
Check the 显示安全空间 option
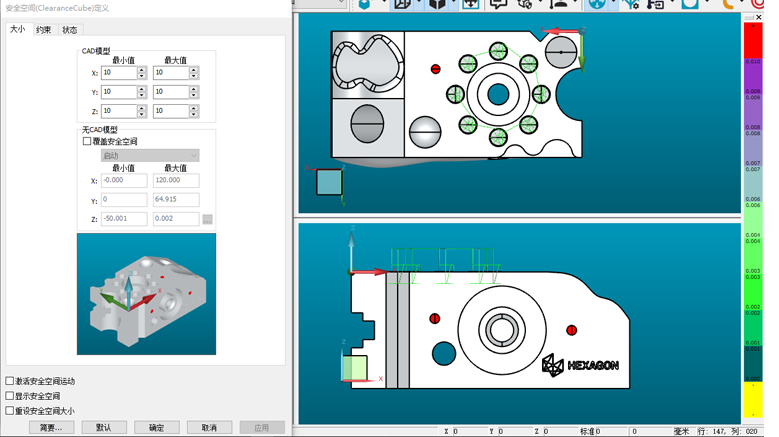(x=10, y=396)
